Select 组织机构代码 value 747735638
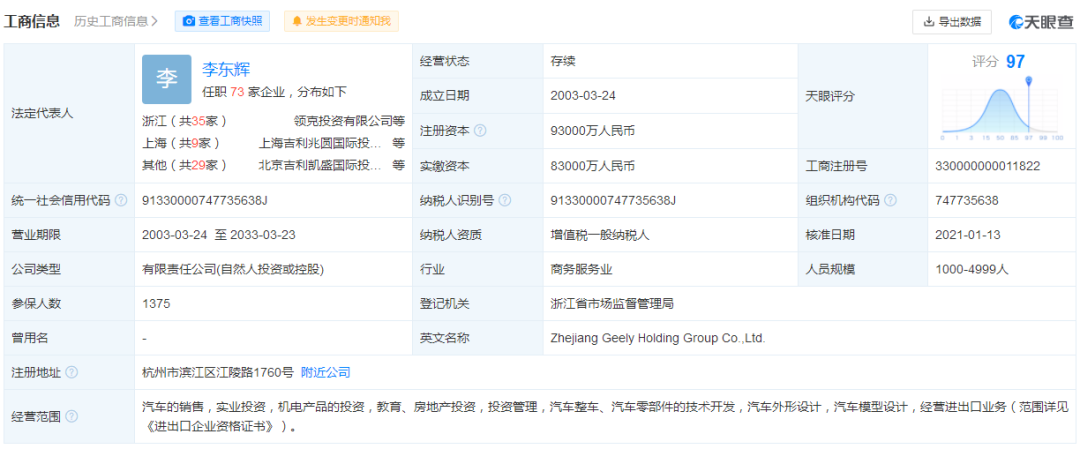 pos(967,200)
